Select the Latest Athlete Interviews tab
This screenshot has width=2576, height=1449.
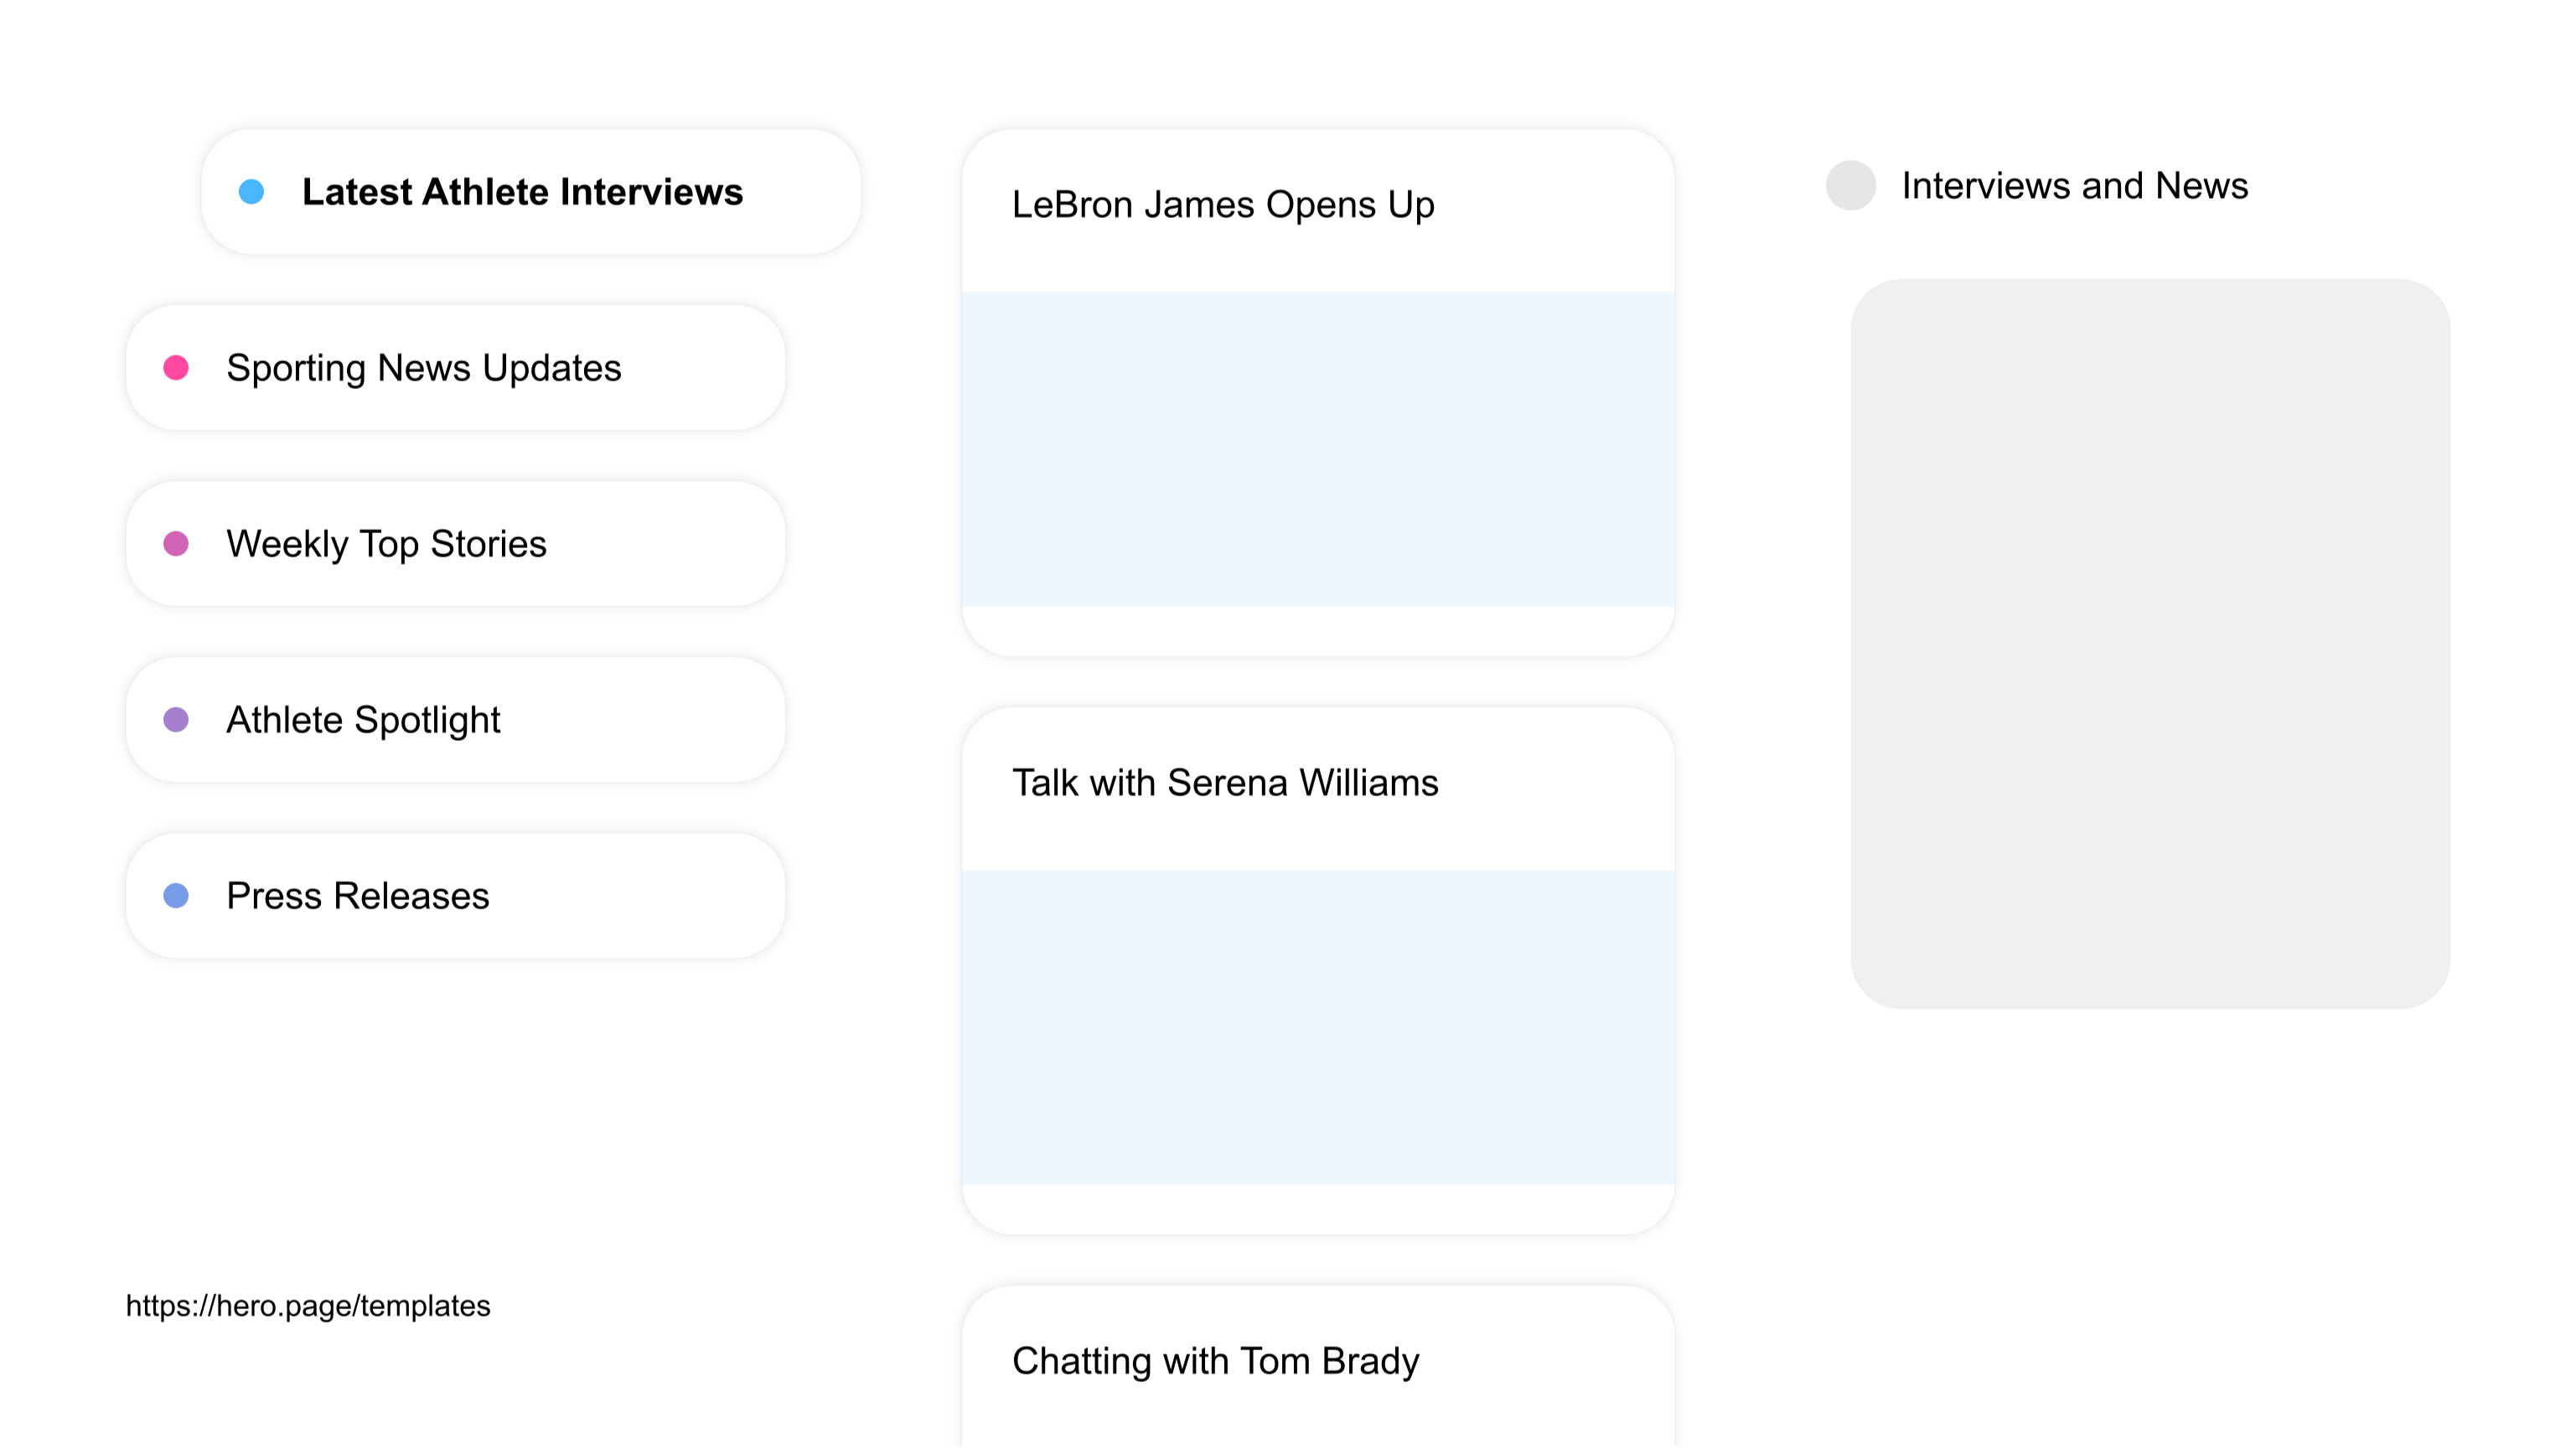pyautogui.click(x=531, y=191)
